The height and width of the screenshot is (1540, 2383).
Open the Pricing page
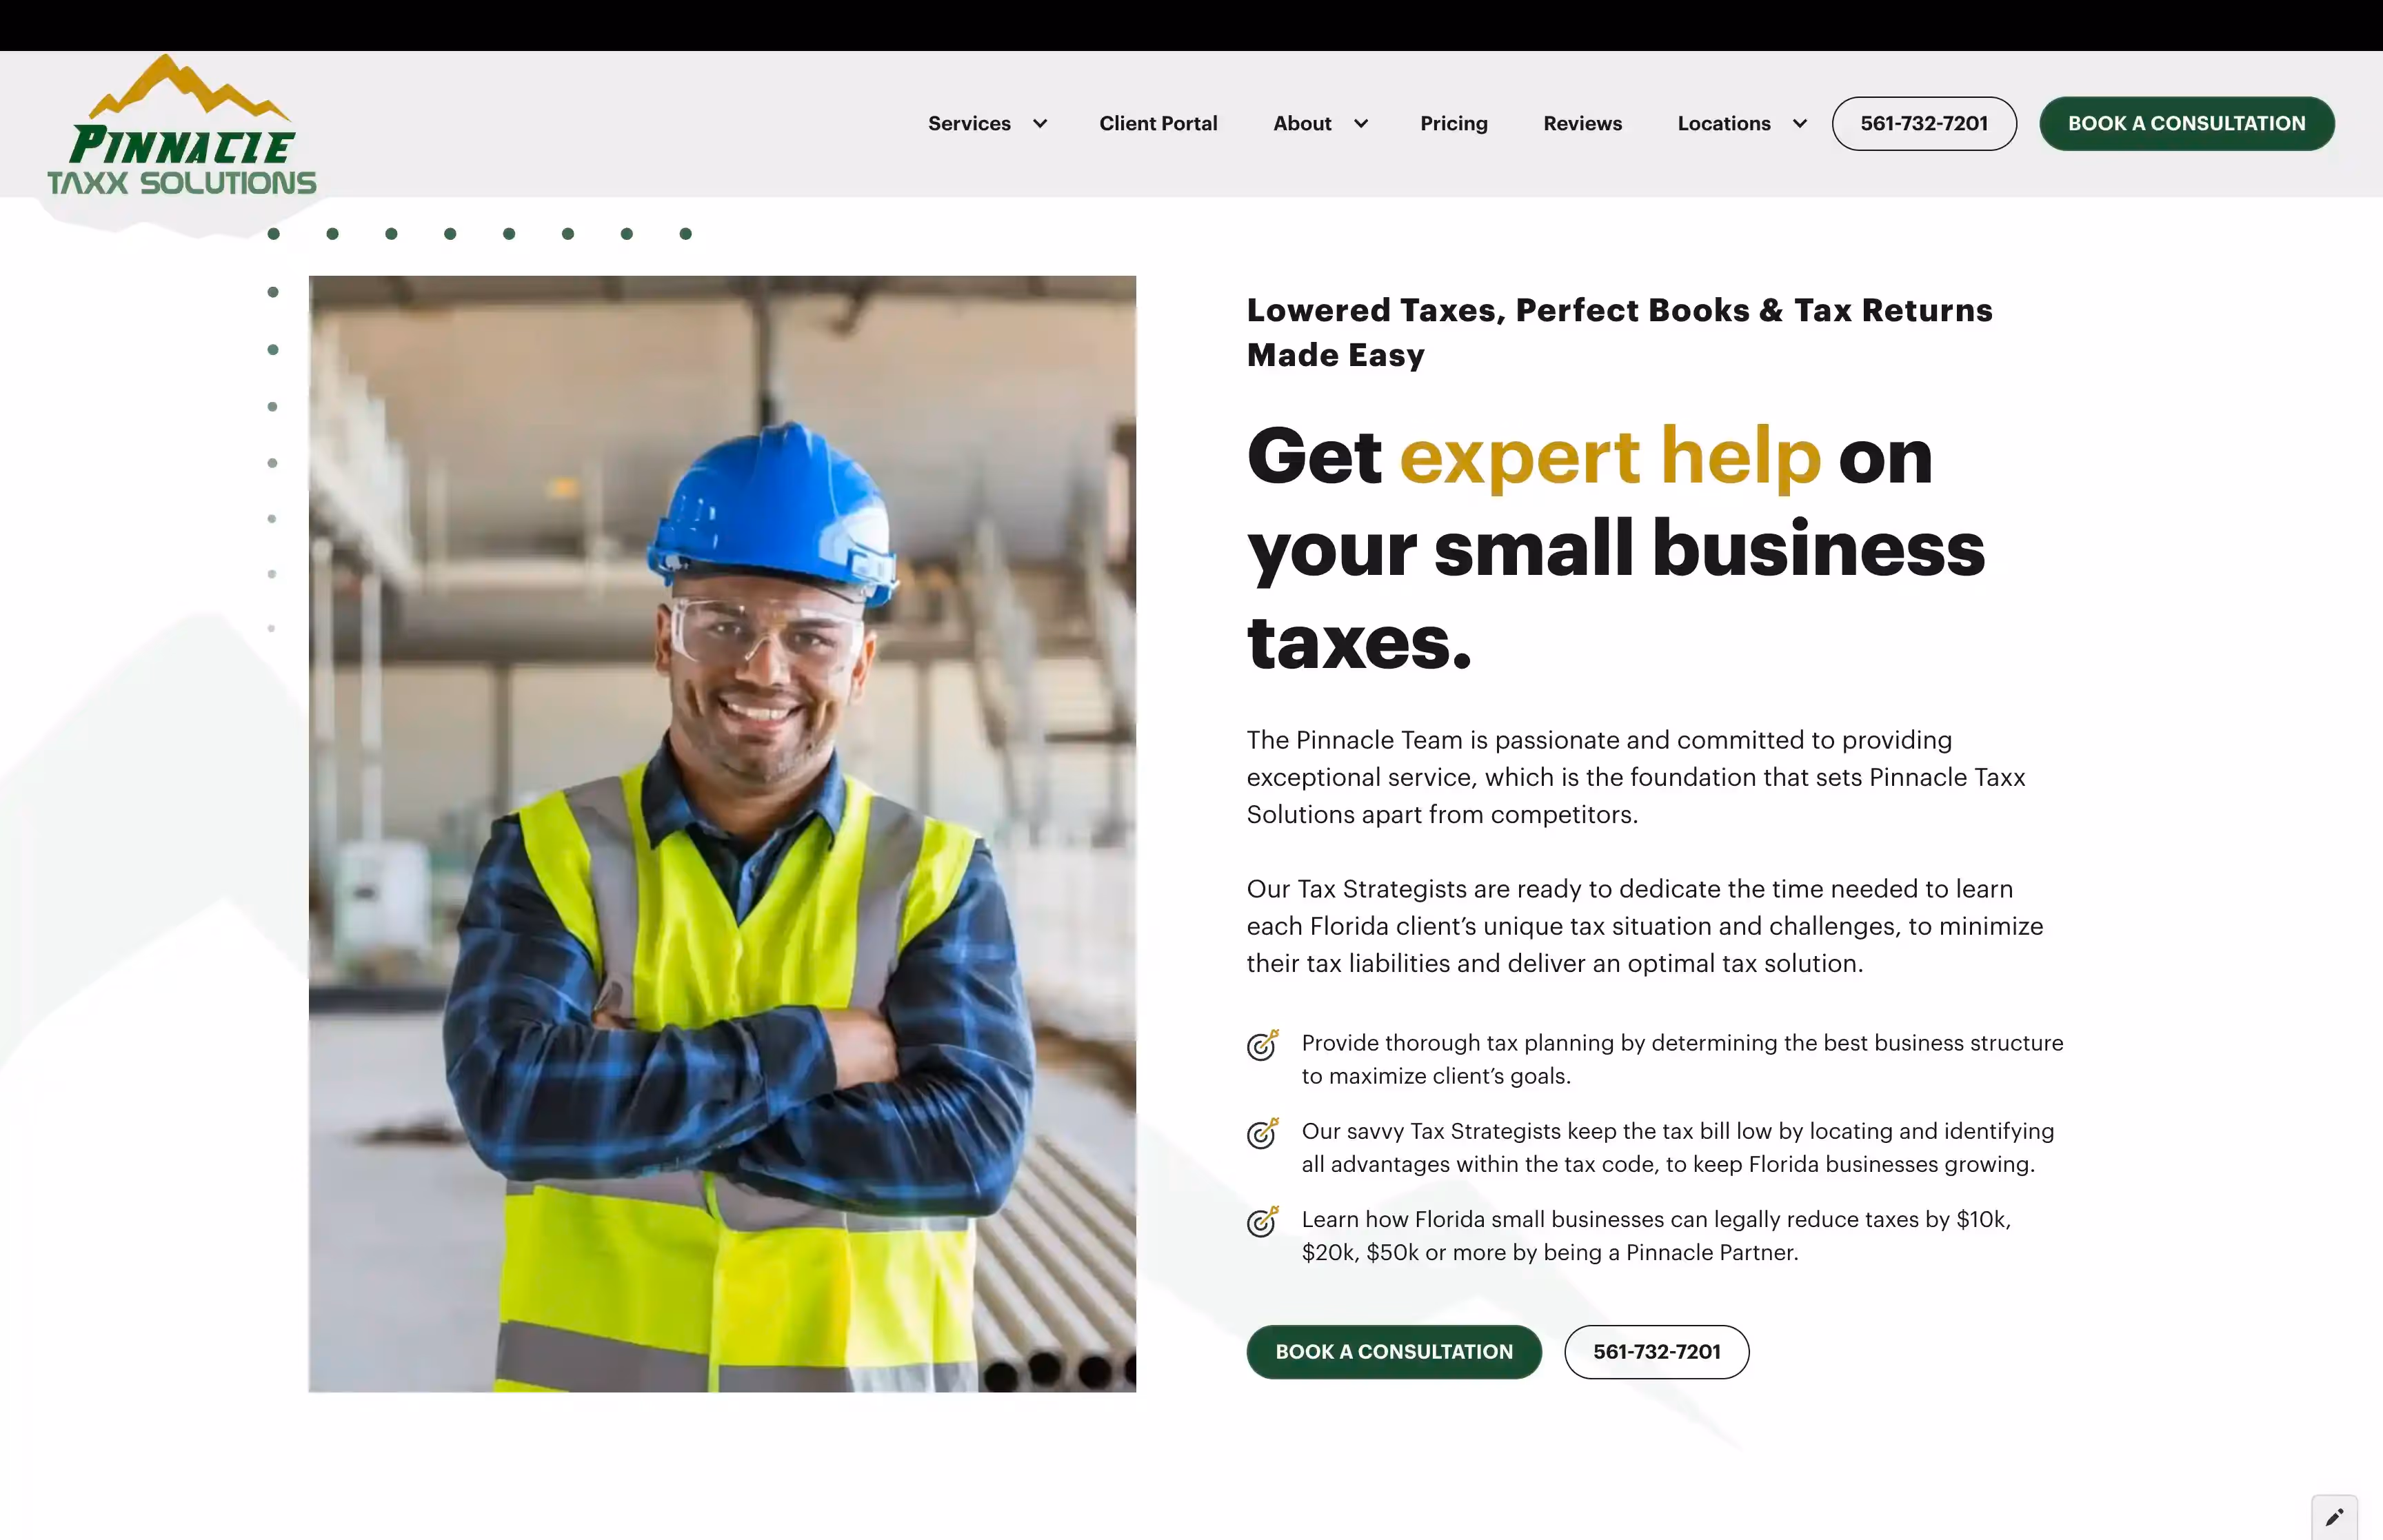click(x=1453, y=124)
